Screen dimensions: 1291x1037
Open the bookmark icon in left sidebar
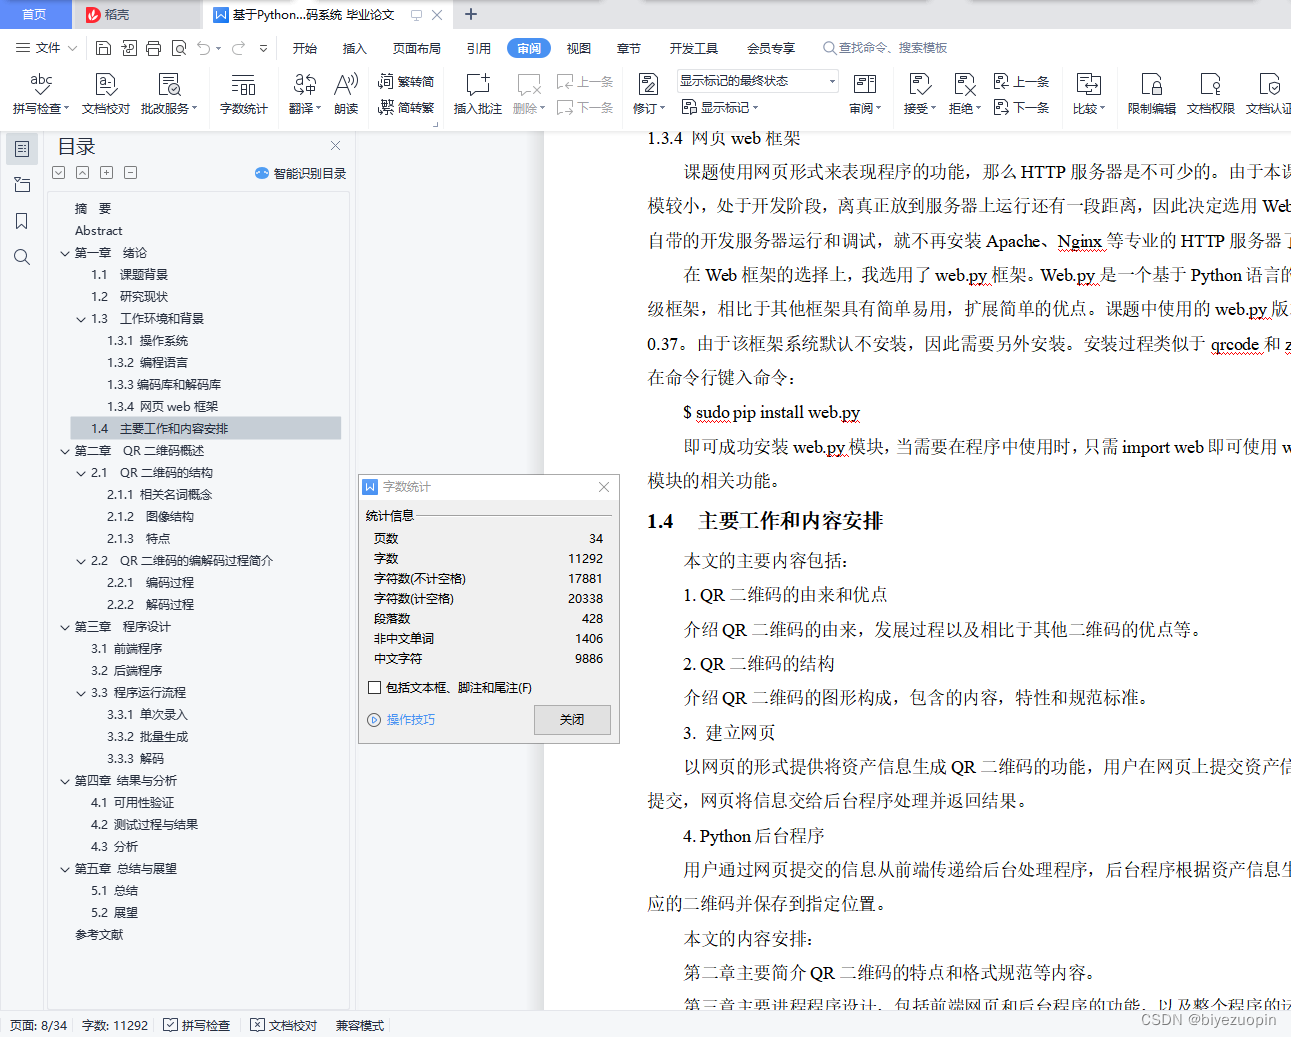coord(22,221)
